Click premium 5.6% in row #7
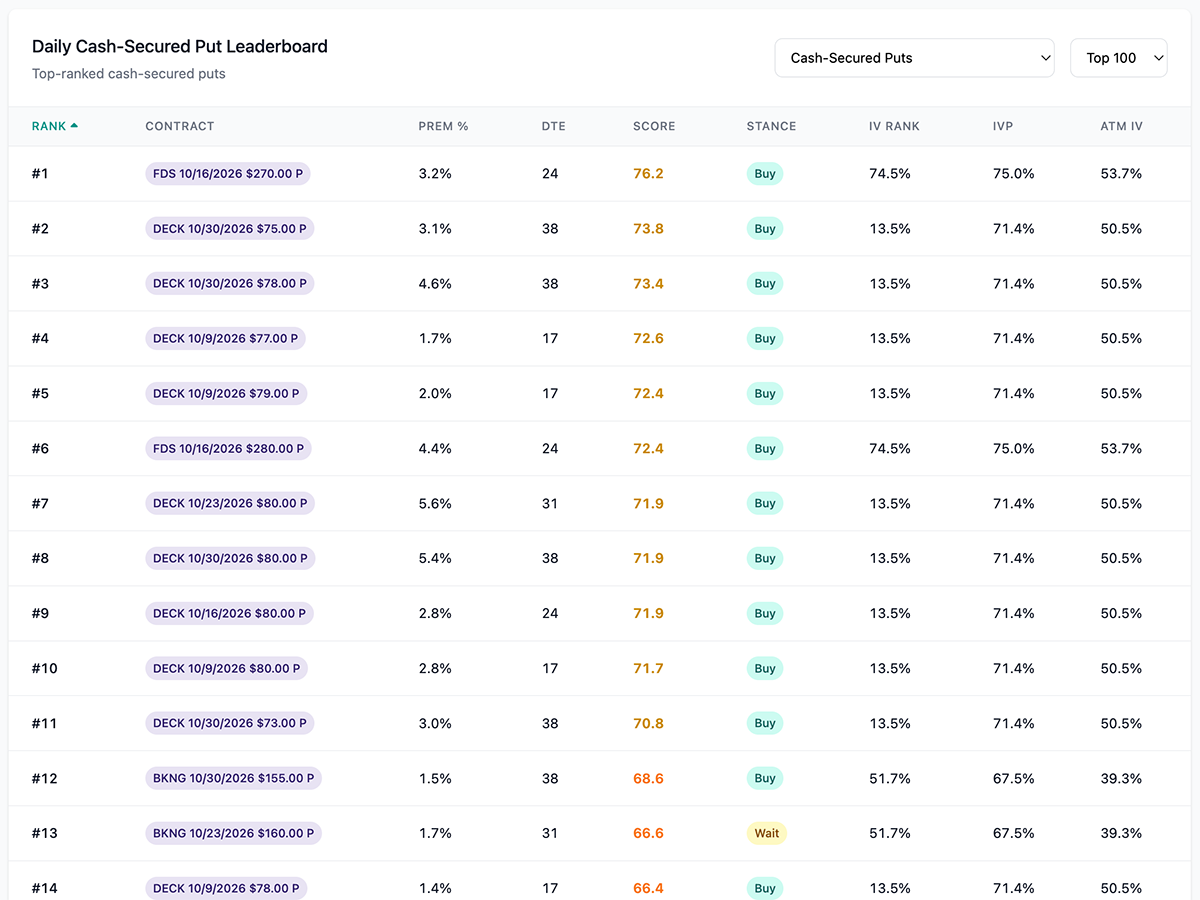The image size is (1200, 900). coord(435,504)
